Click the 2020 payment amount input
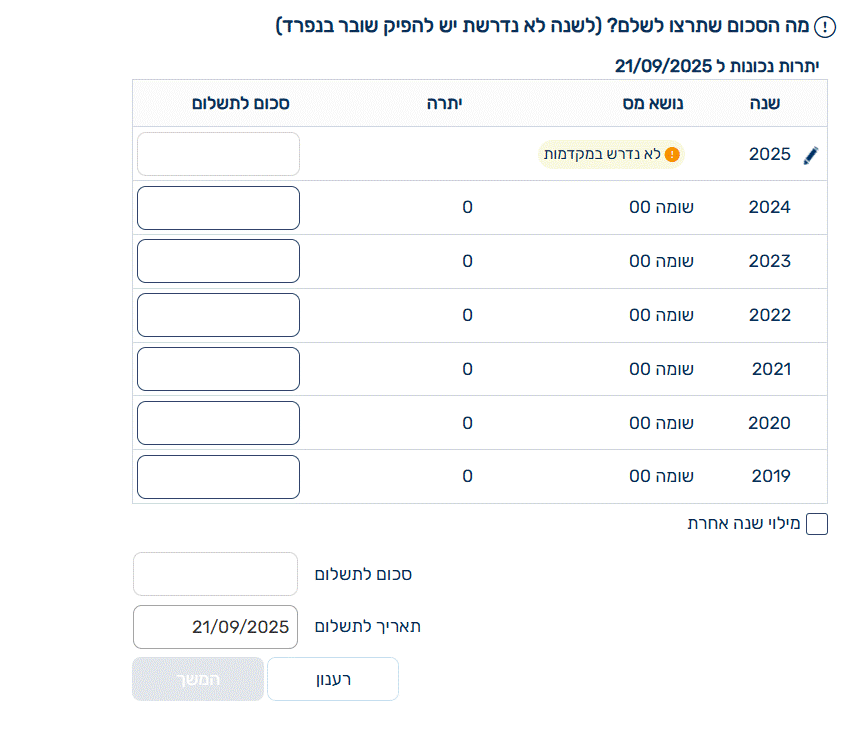 coord(218,423)
